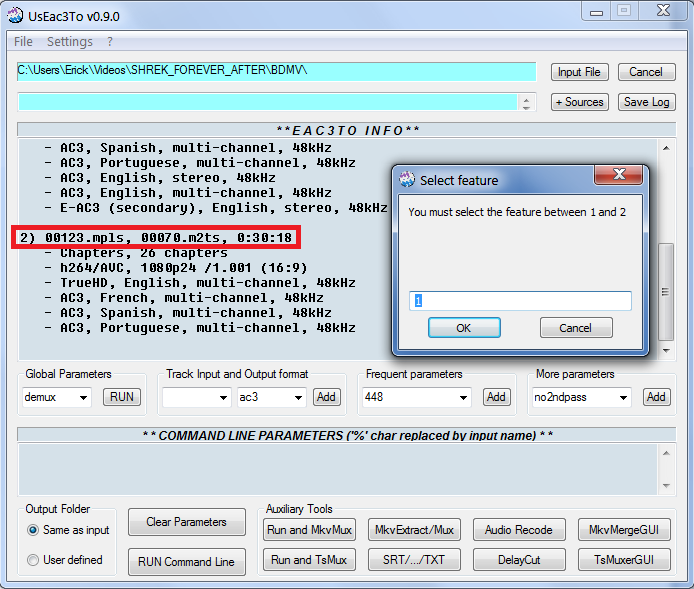Open the File menu

coord(23,42)
